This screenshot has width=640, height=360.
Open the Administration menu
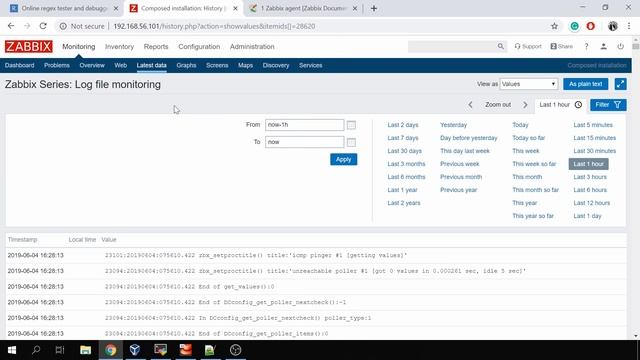[x=252, y=47]
